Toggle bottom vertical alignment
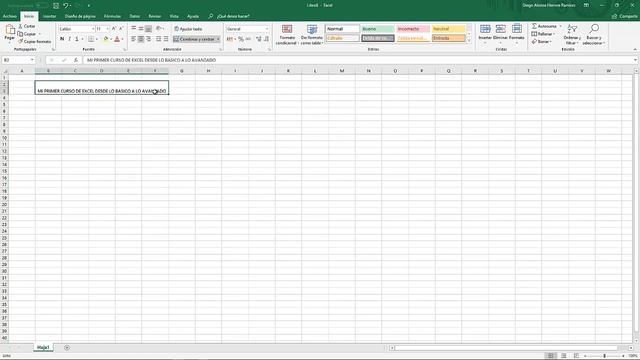The image size is (640, 360). [148, 29]
